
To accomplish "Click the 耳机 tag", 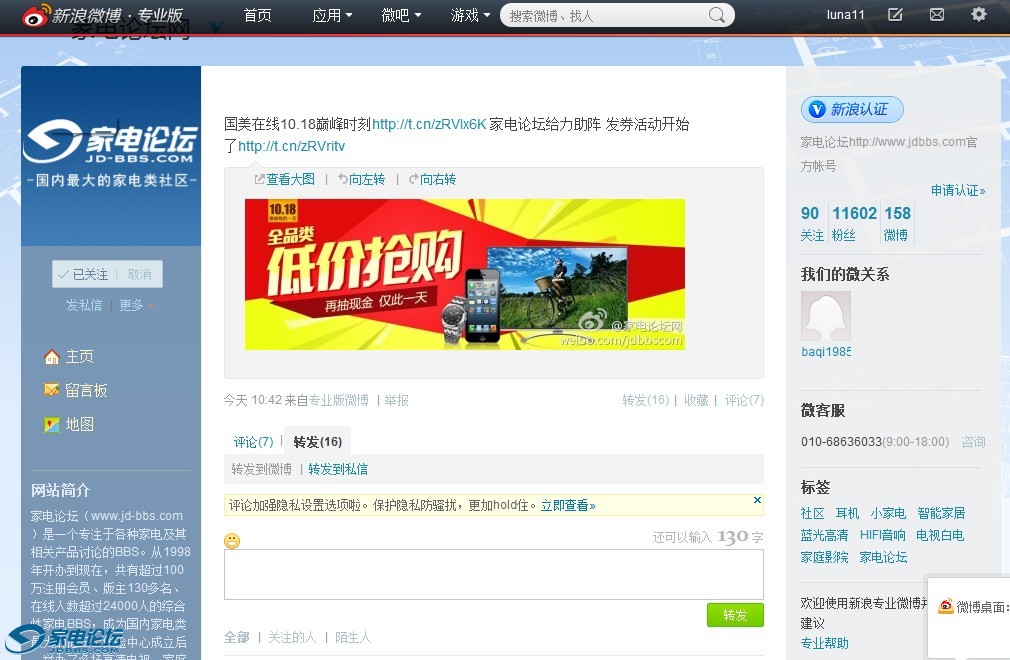I will 847,513.
